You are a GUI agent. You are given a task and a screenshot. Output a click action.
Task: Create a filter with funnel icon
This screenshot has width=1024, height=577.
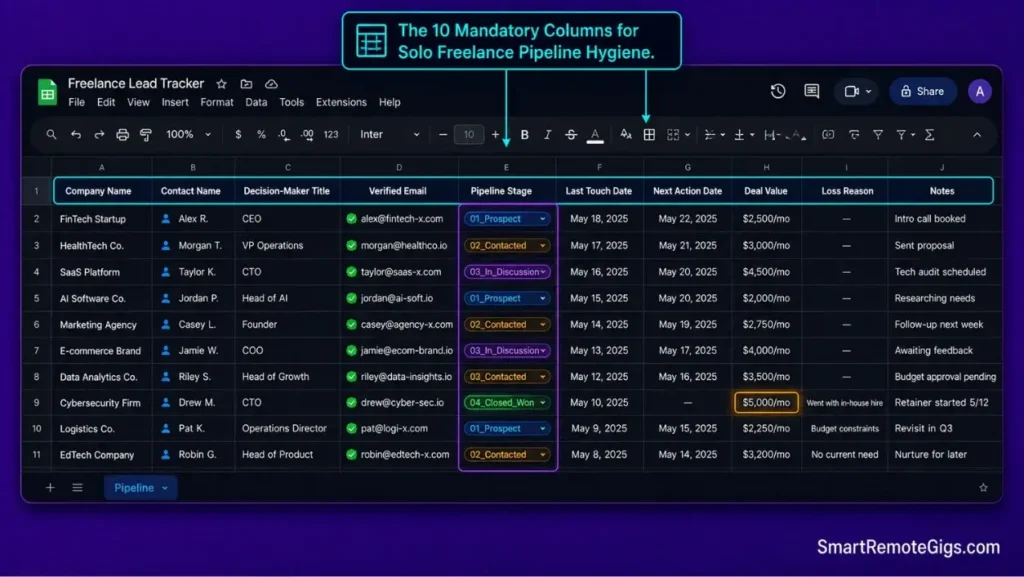coord(878,134)
